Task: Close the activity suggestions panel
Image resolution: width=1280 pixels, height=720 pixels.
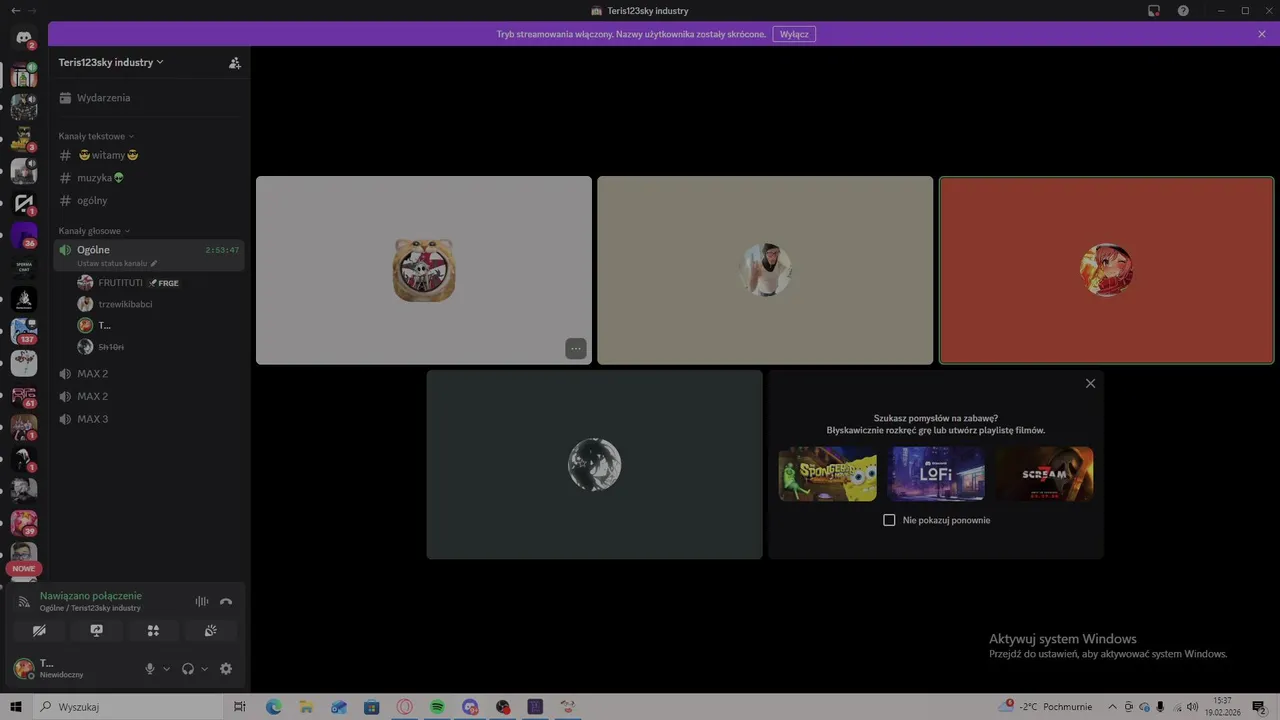Action: pyautogui.click(x=1090, y=384)
